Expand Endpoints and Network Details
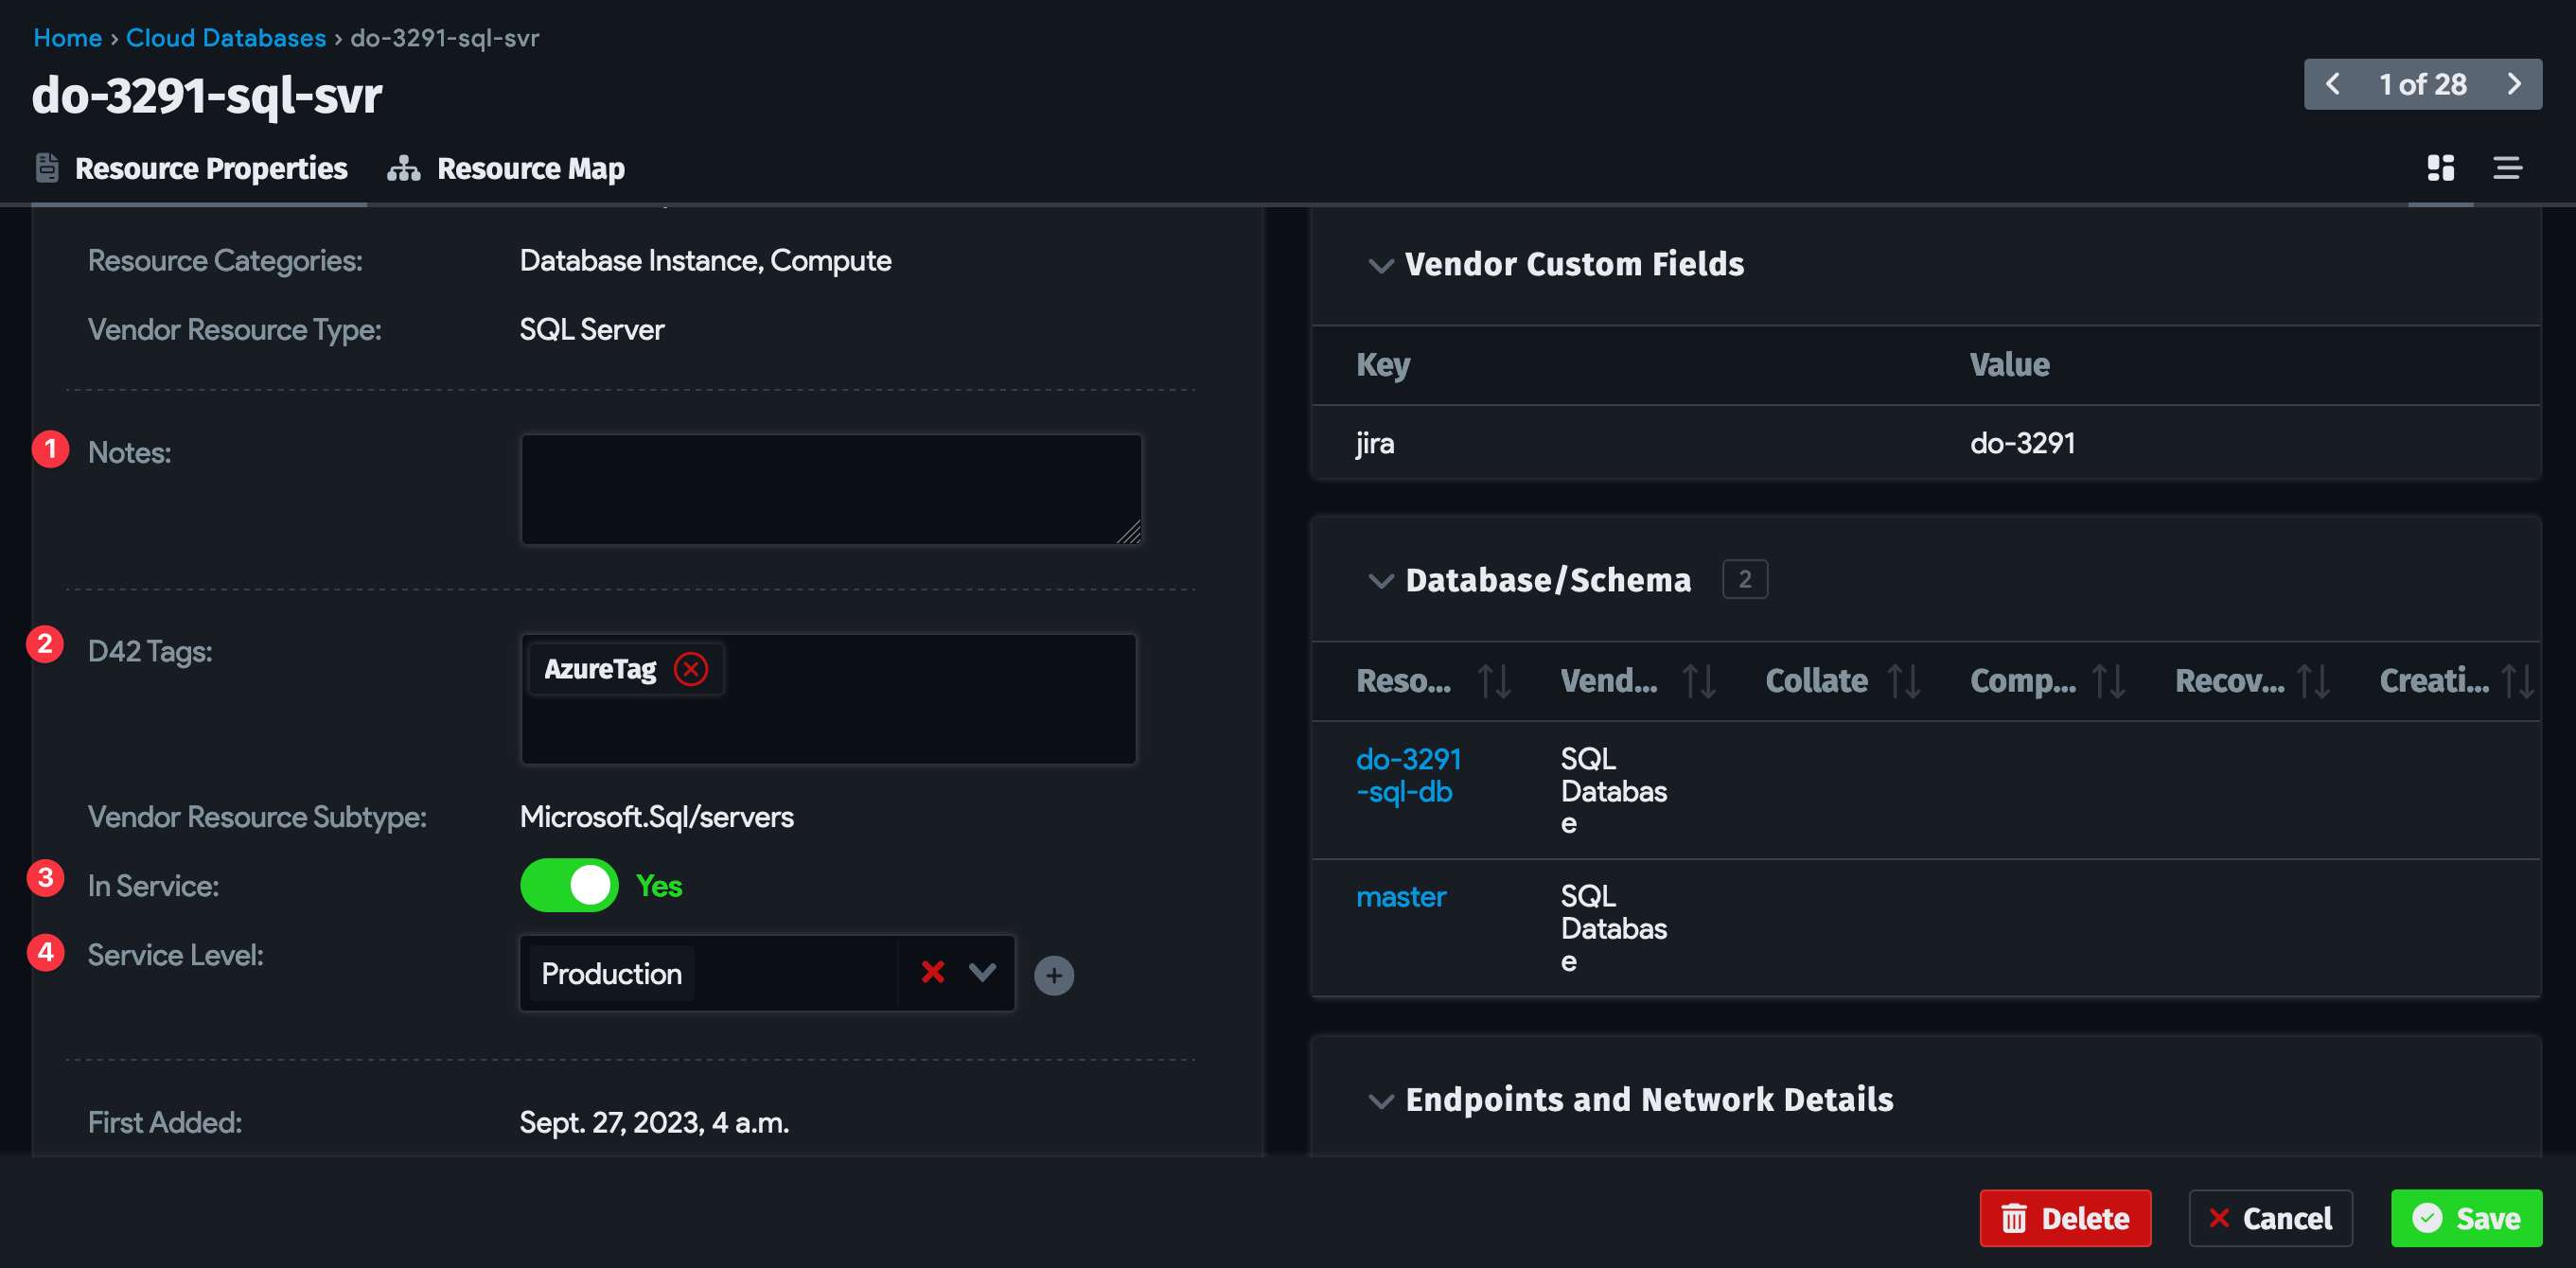2576x1268 pixels. 1380,1100
